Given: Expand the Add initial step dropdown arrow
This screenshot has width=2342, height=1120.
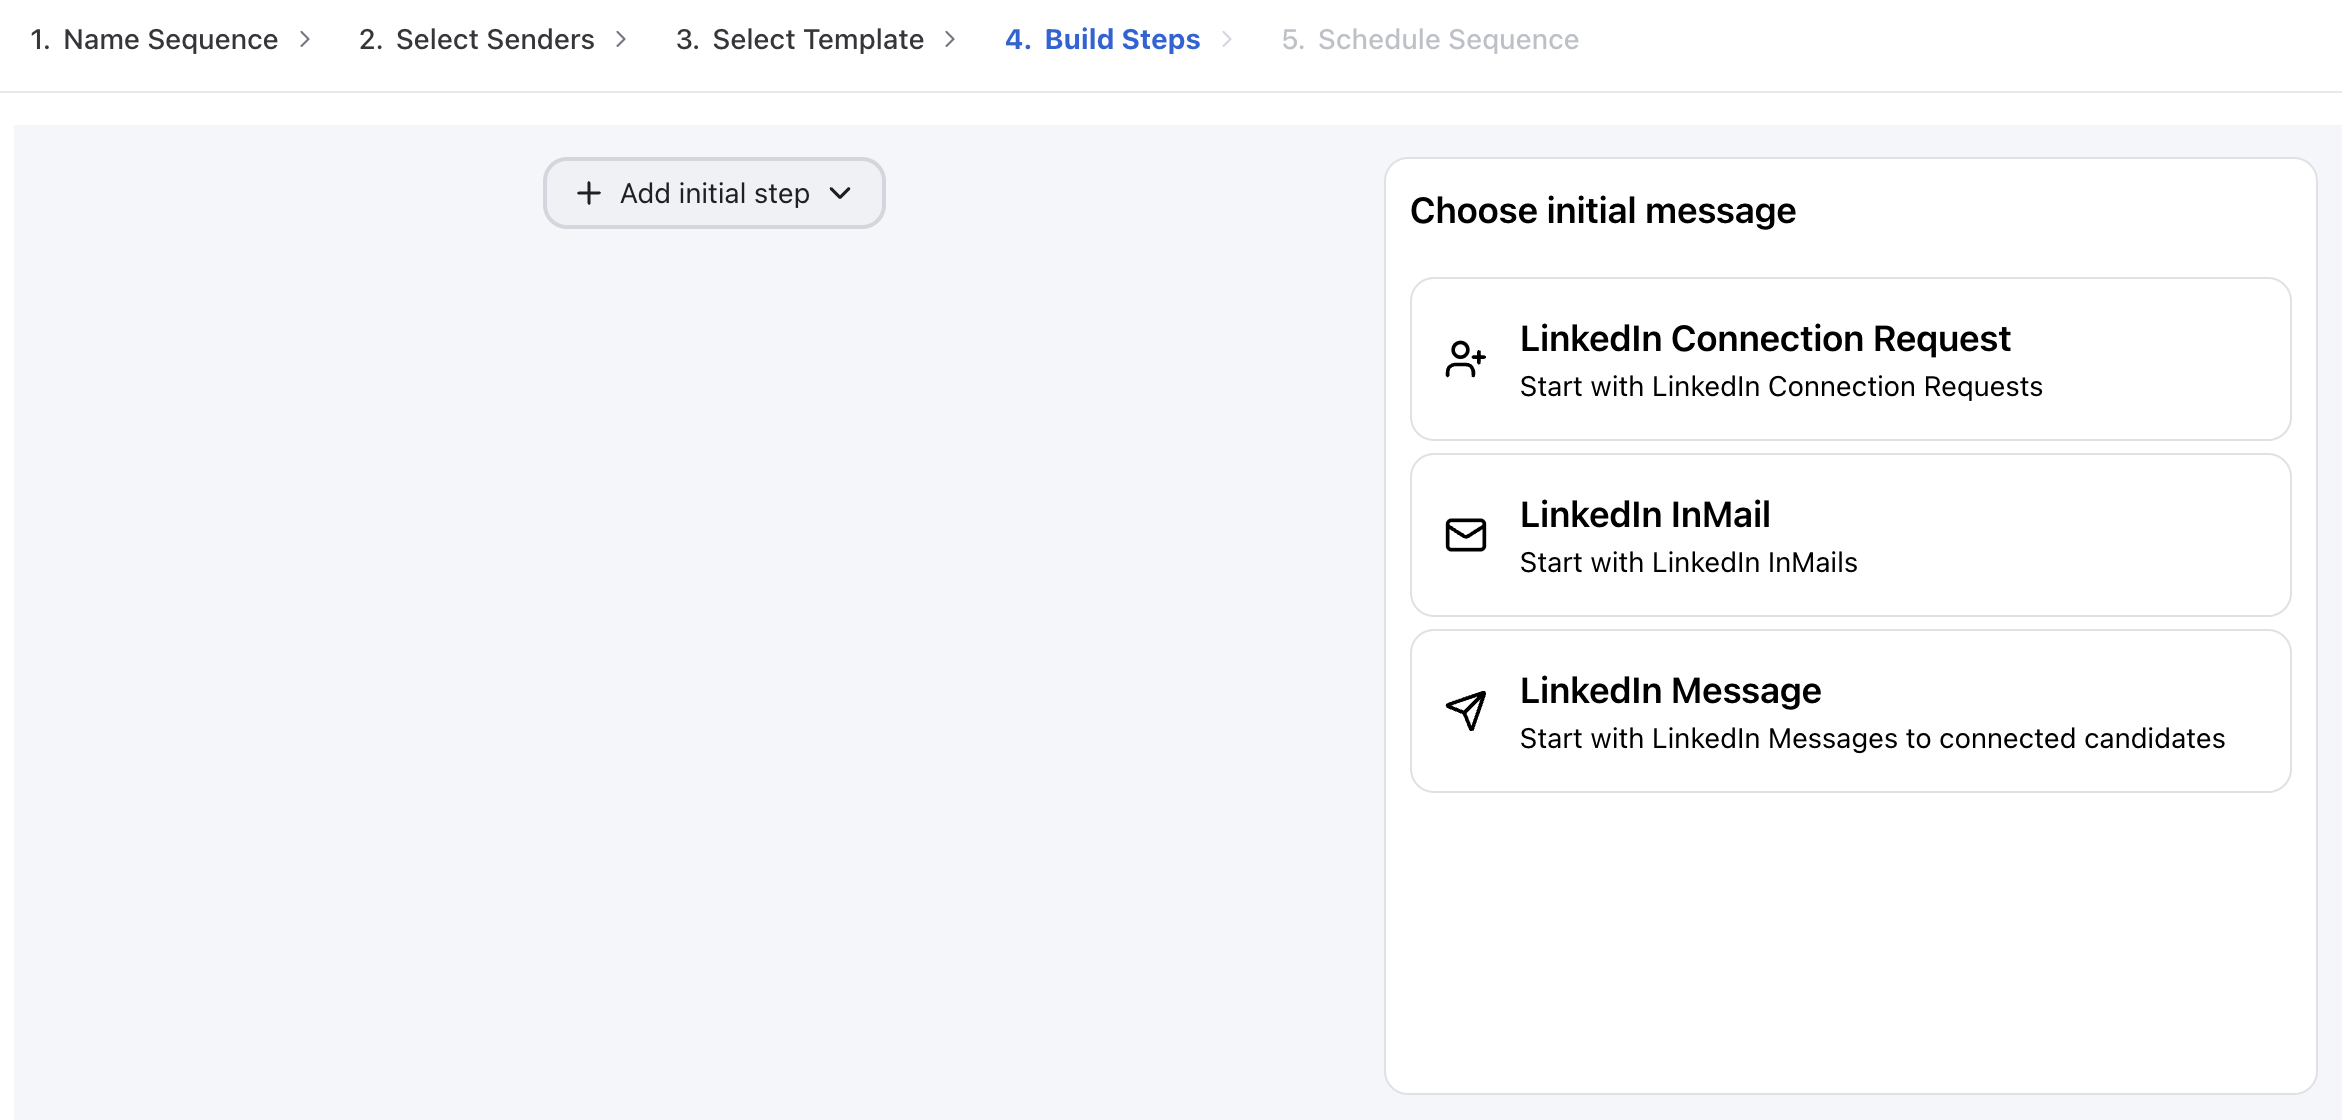Looking at the screenshot, I should [x=841, y=193].
